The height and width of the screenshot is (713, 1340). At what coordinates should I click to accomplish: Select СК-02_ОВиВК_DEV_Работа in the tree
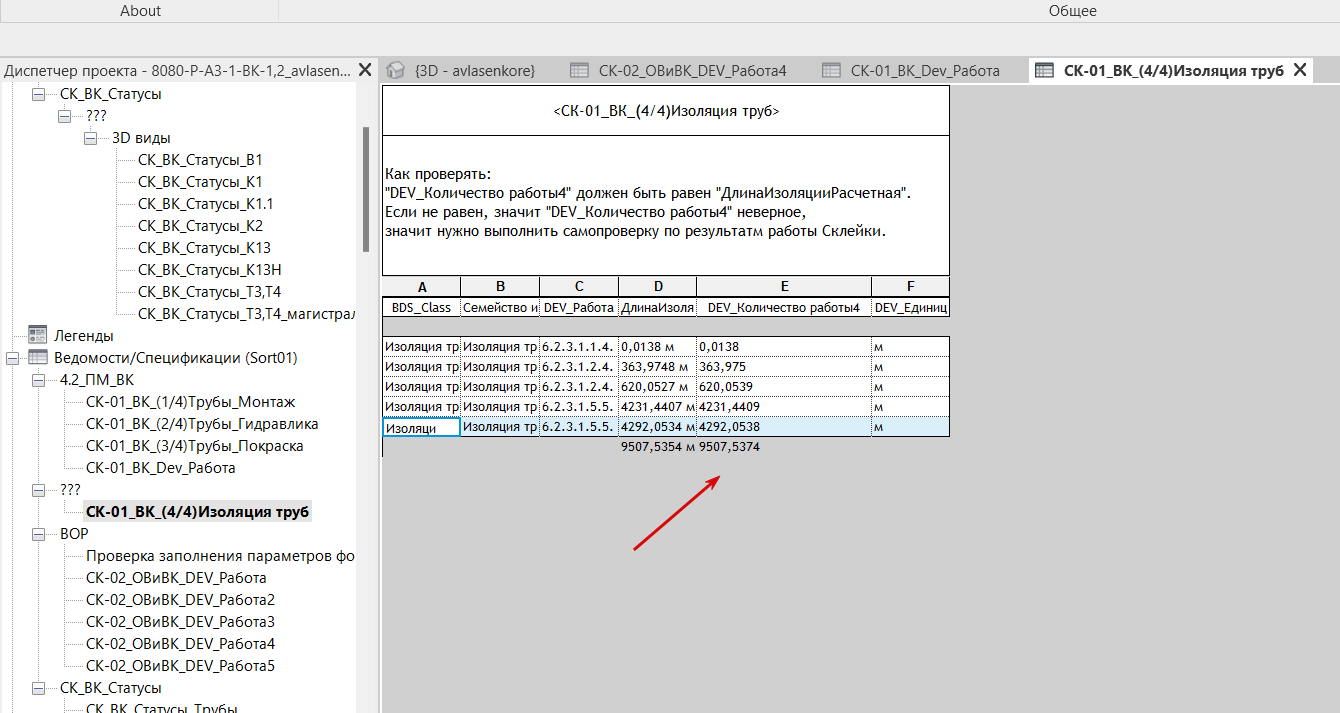click(x=175, y=578)
